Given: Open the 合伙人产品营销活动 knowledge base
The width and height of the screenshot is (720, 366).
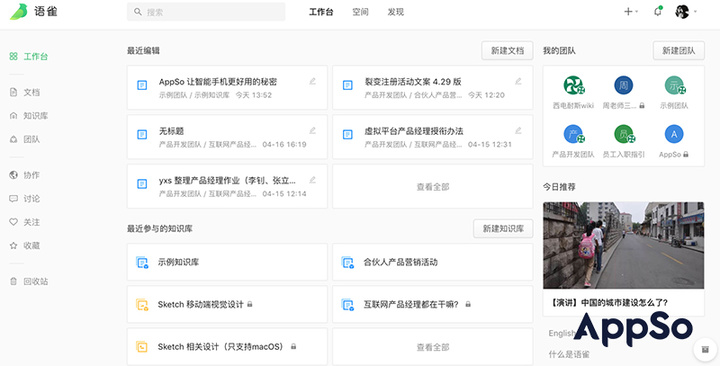Looking at the screenshot, I should (x=433, y=262).
